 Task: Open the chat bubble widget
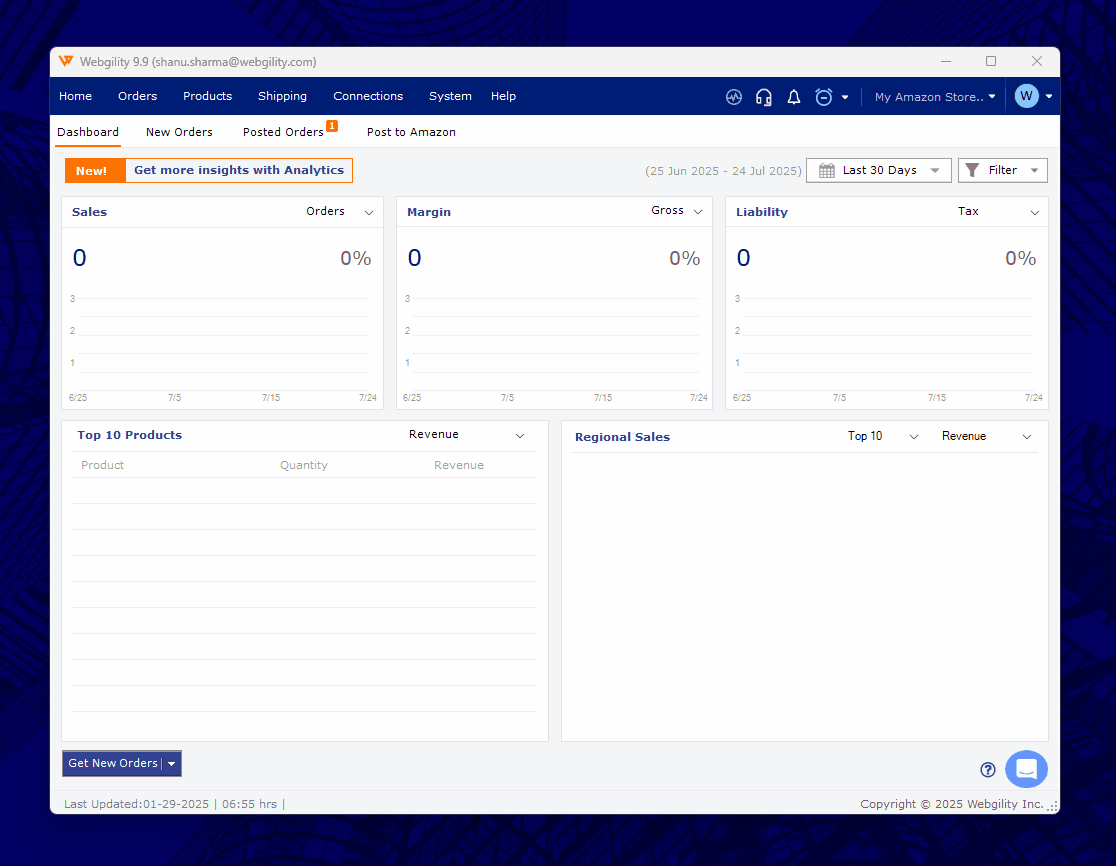click(x=1026, y=769)
